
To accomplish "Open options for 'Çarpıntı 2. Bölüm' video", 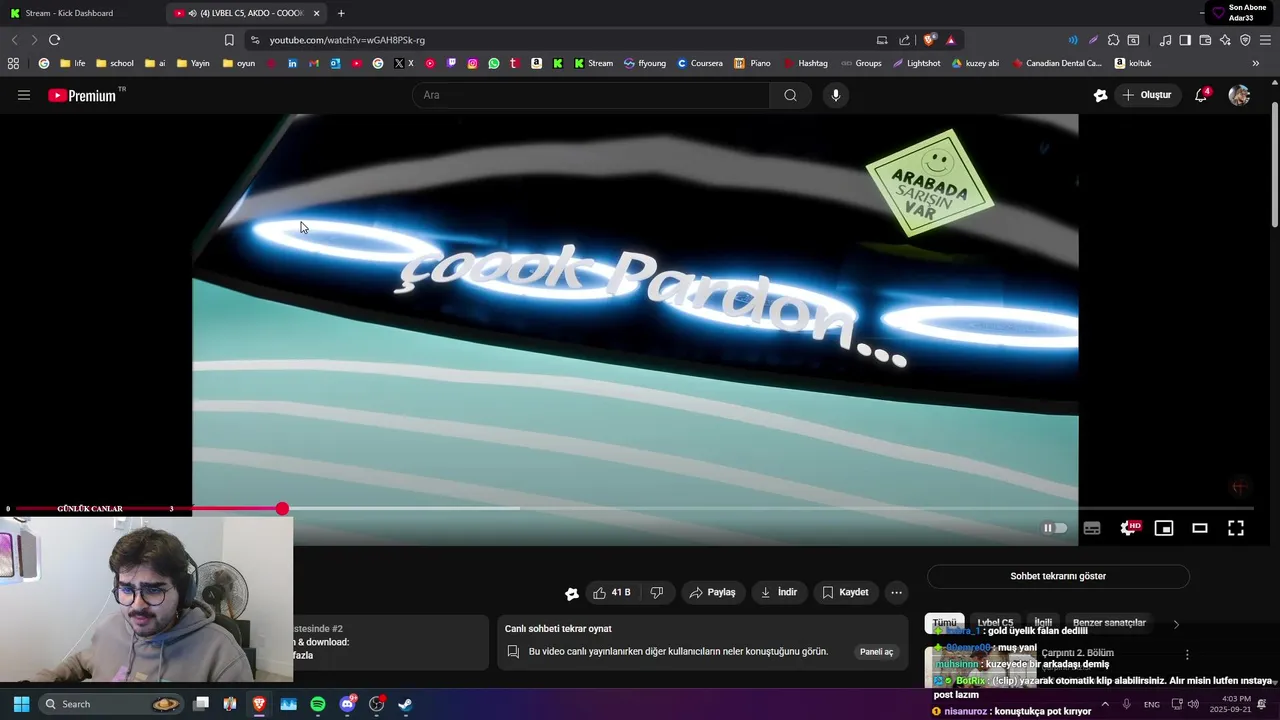I will pyautogui.click(x=1187, y=655).
